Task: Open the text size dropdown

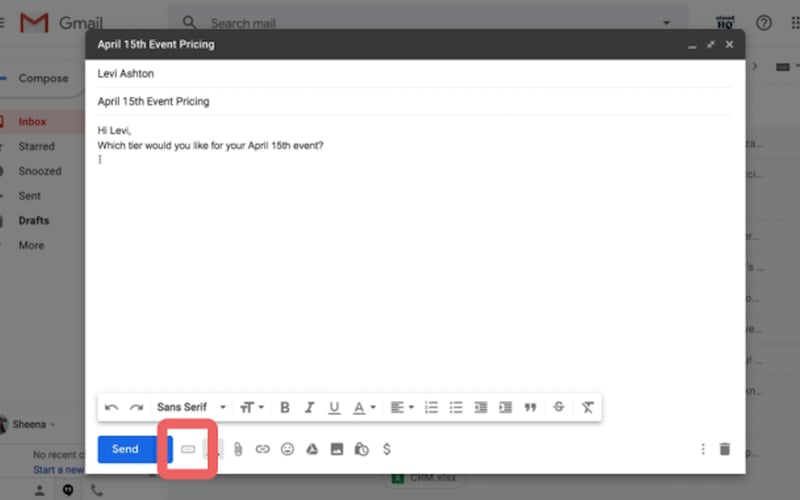Action: tap(252, 407)
